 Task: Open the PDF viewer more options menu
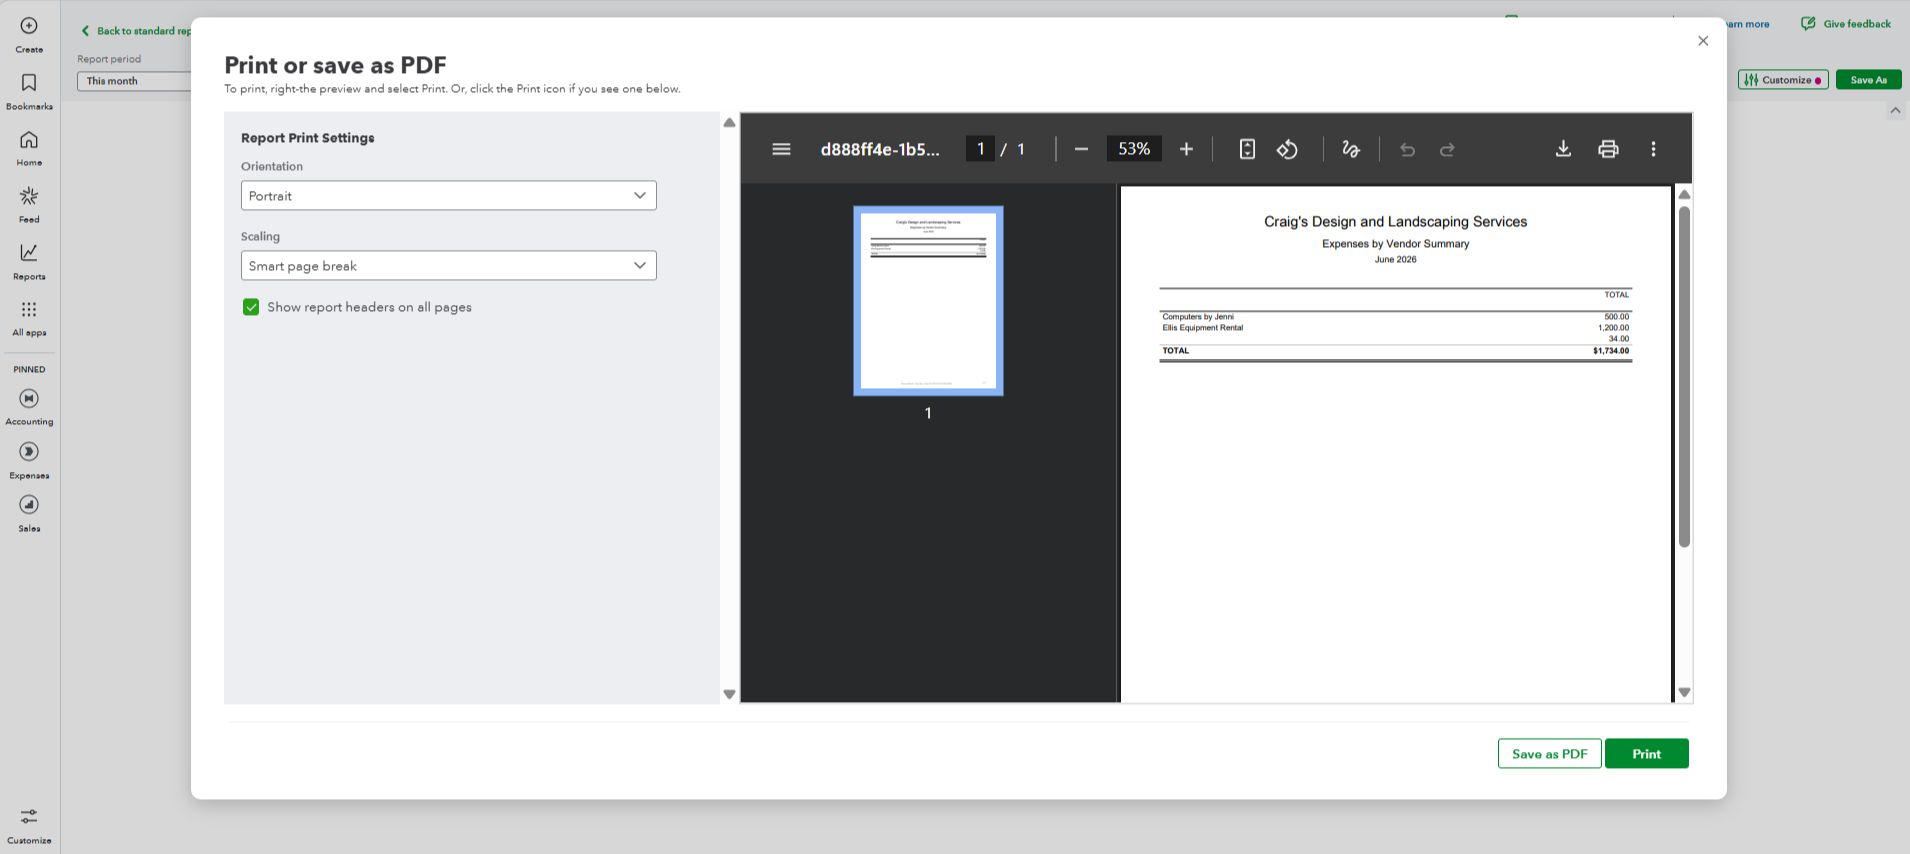pyautogui.click(x=1653, y=149)
